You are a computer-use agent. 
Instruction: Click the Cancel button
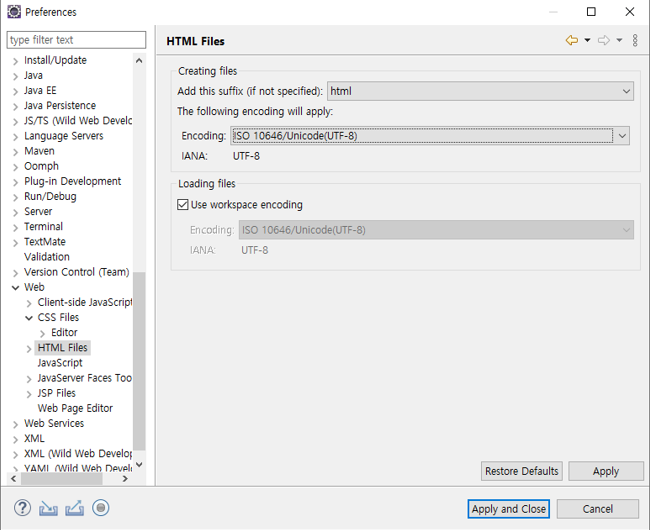597,509
